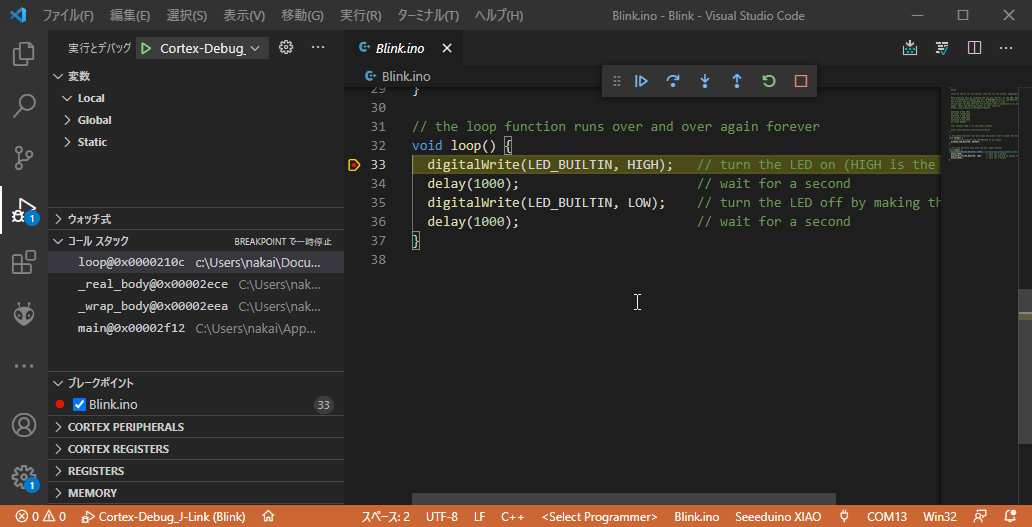Click <Select Programmer> in status bar
1032x527 pixels.
(600, 516)
